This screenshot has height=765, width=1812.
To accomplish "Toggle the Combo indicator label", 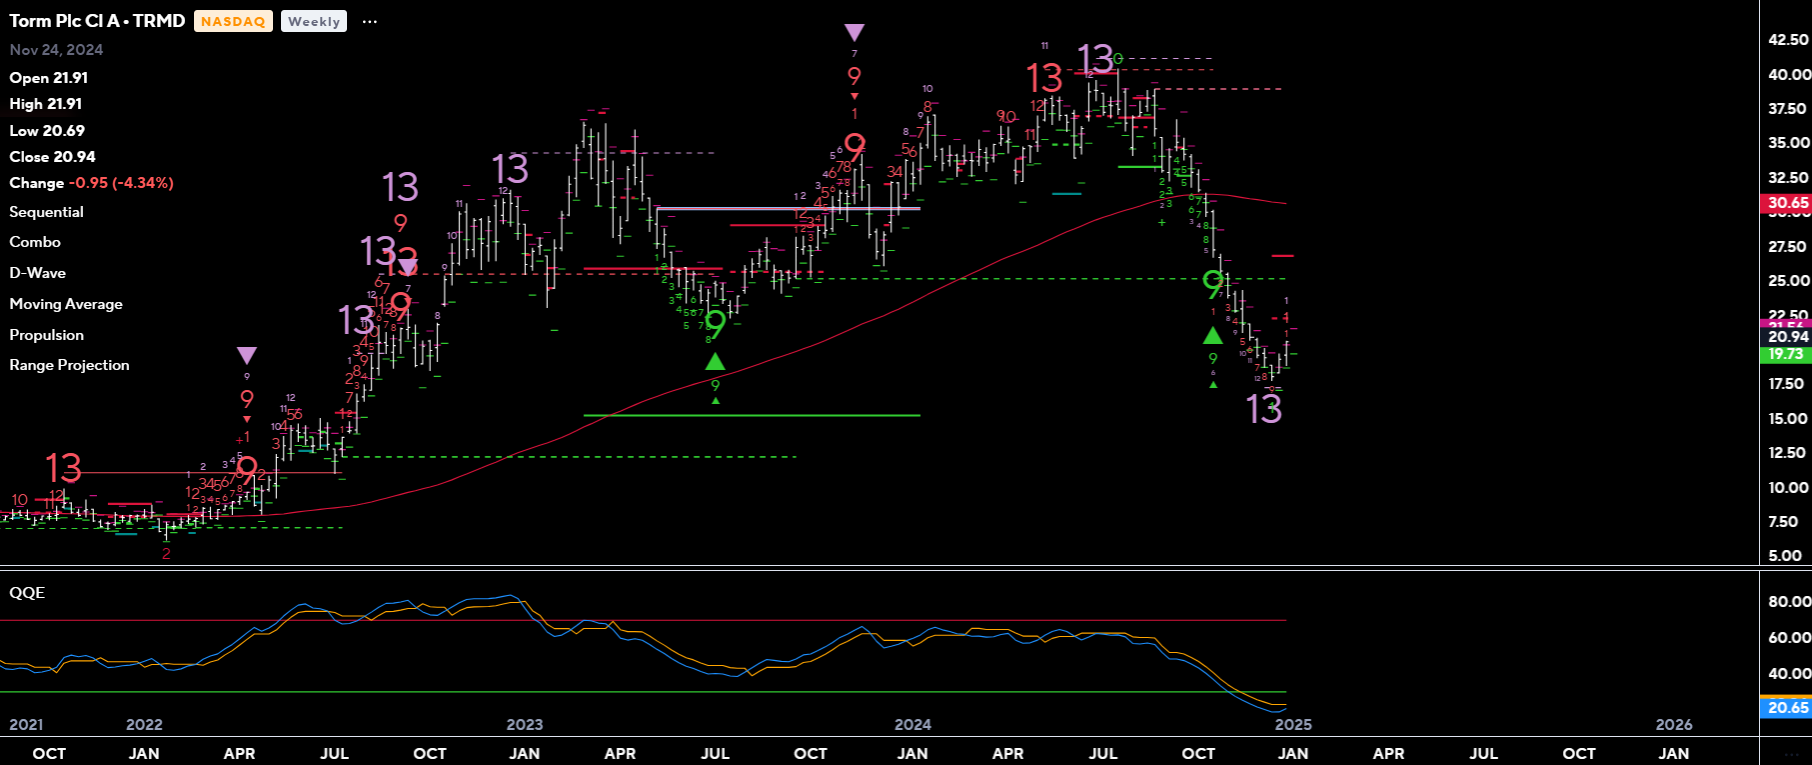I will tap(35, 242).
